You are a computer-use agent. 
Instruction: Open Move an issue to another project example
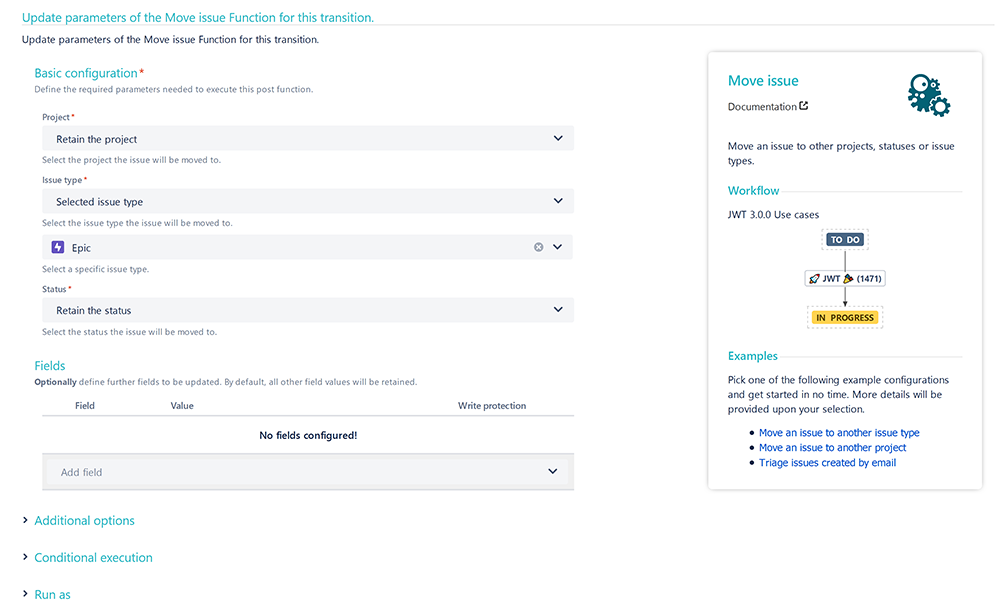click(x=832, y=448)
